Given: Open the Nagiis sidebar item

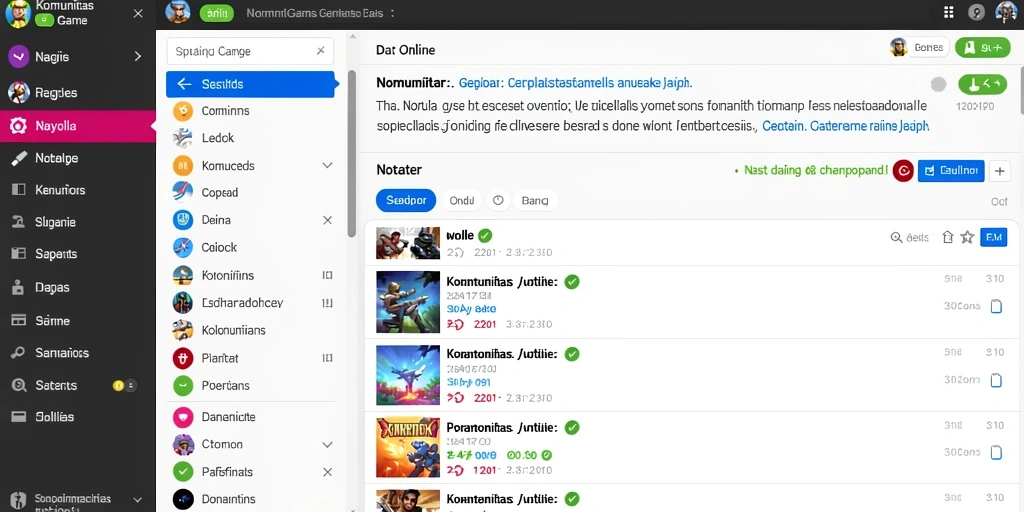Looking at the screenshot, I should [x=78, y=57].
